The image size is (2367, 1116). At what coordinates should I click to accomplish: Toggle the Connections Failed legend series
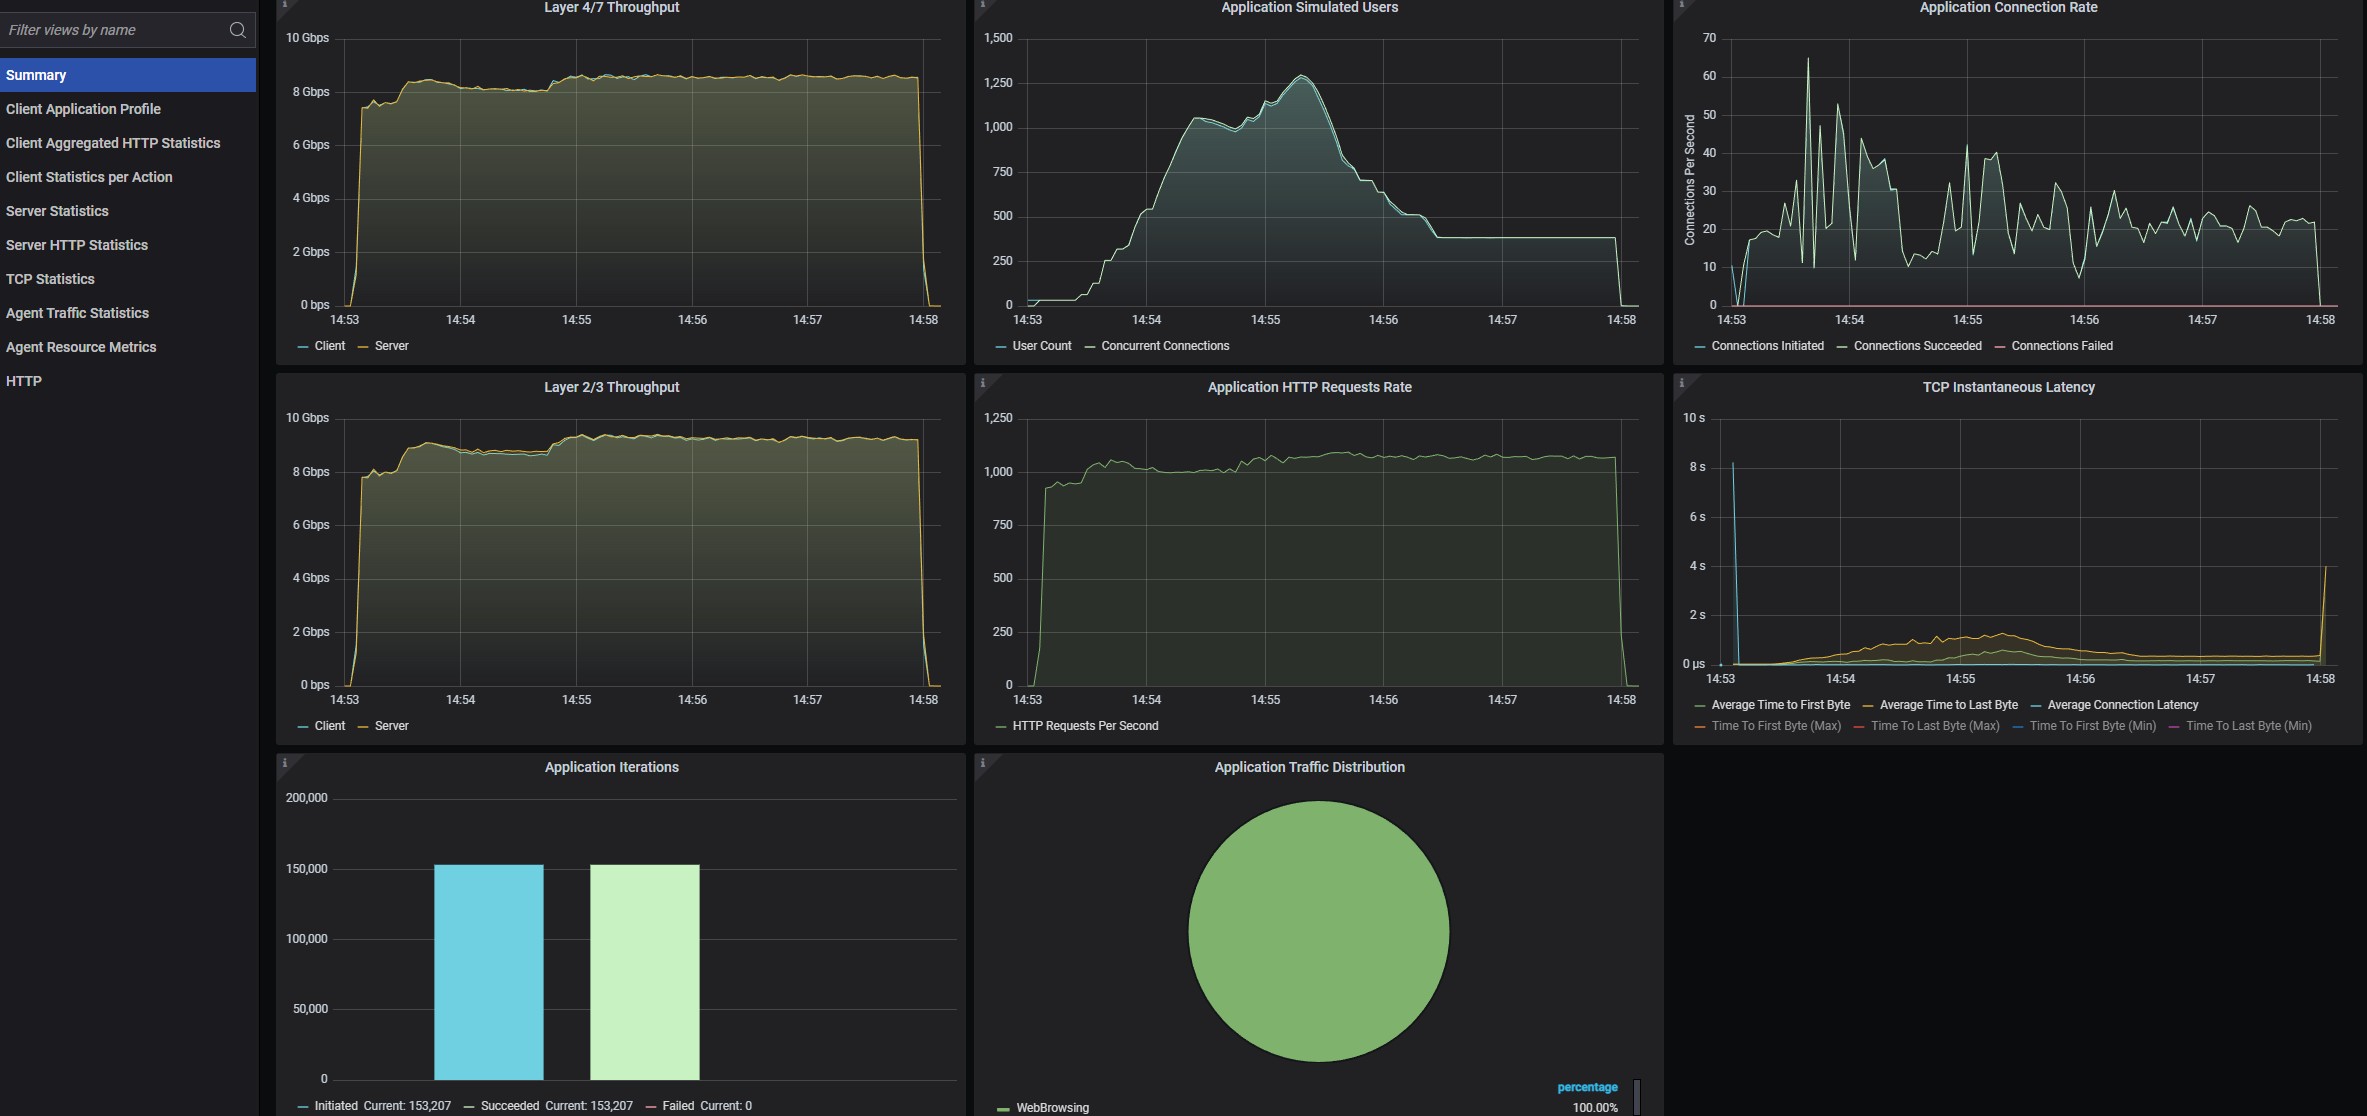(x=2061, y=346)
